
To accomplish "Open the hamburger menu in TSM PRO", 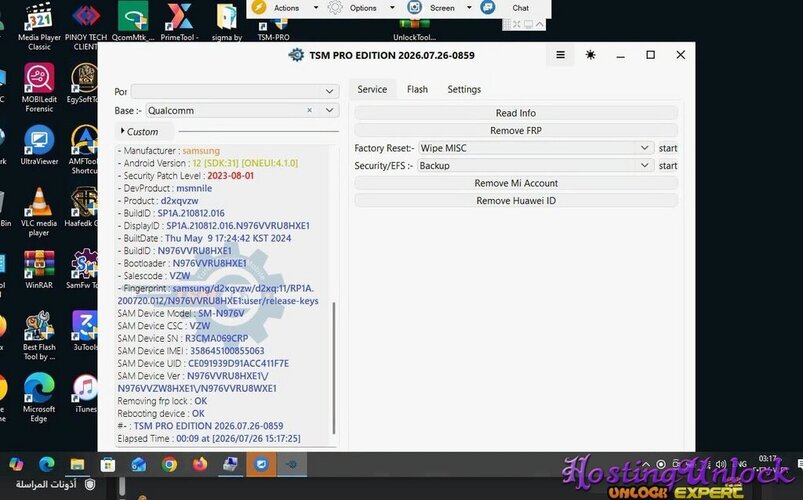I will pos(561,55).
